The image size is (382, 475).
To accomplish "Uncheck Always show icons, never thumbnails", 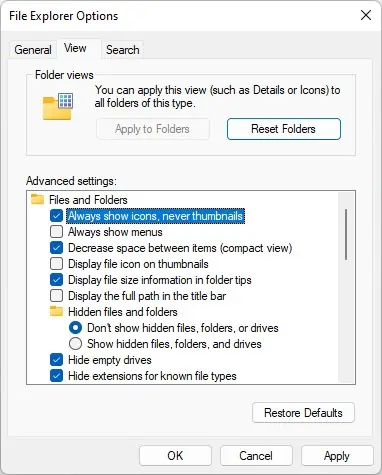I will click(x=56, y=216).
